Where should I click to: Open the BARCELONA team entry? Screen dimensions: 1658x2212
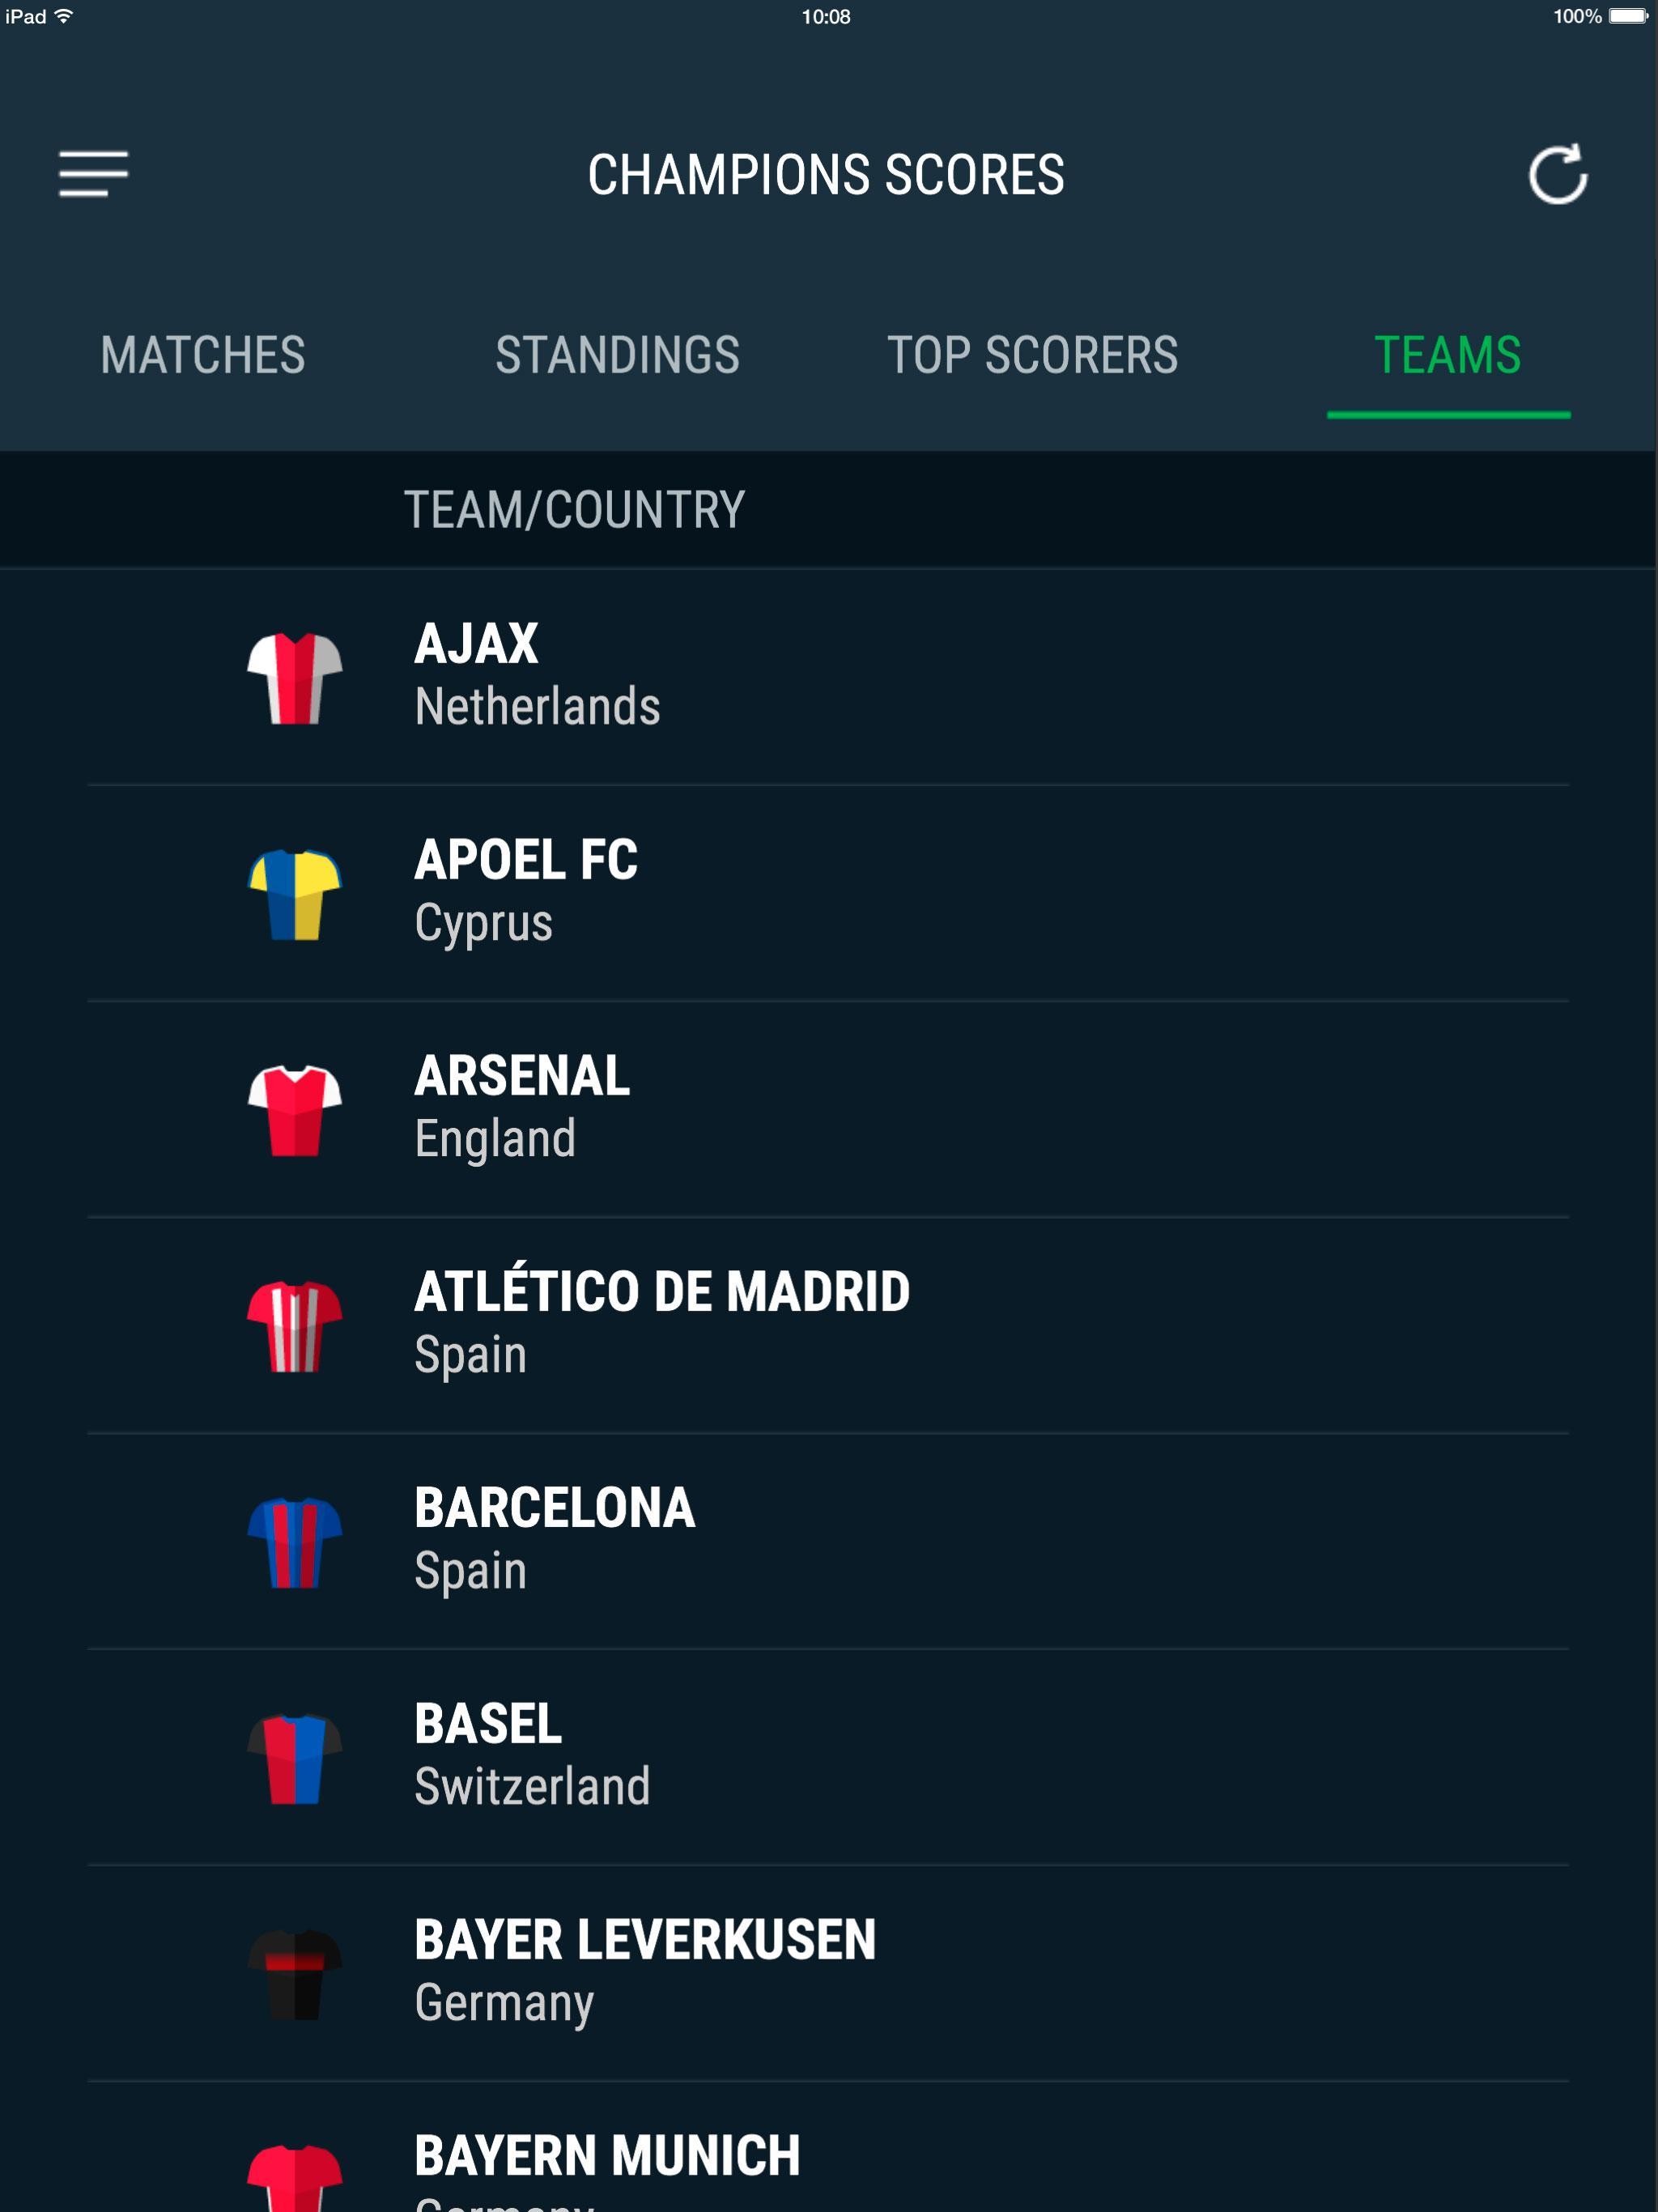click(828, 1541)
